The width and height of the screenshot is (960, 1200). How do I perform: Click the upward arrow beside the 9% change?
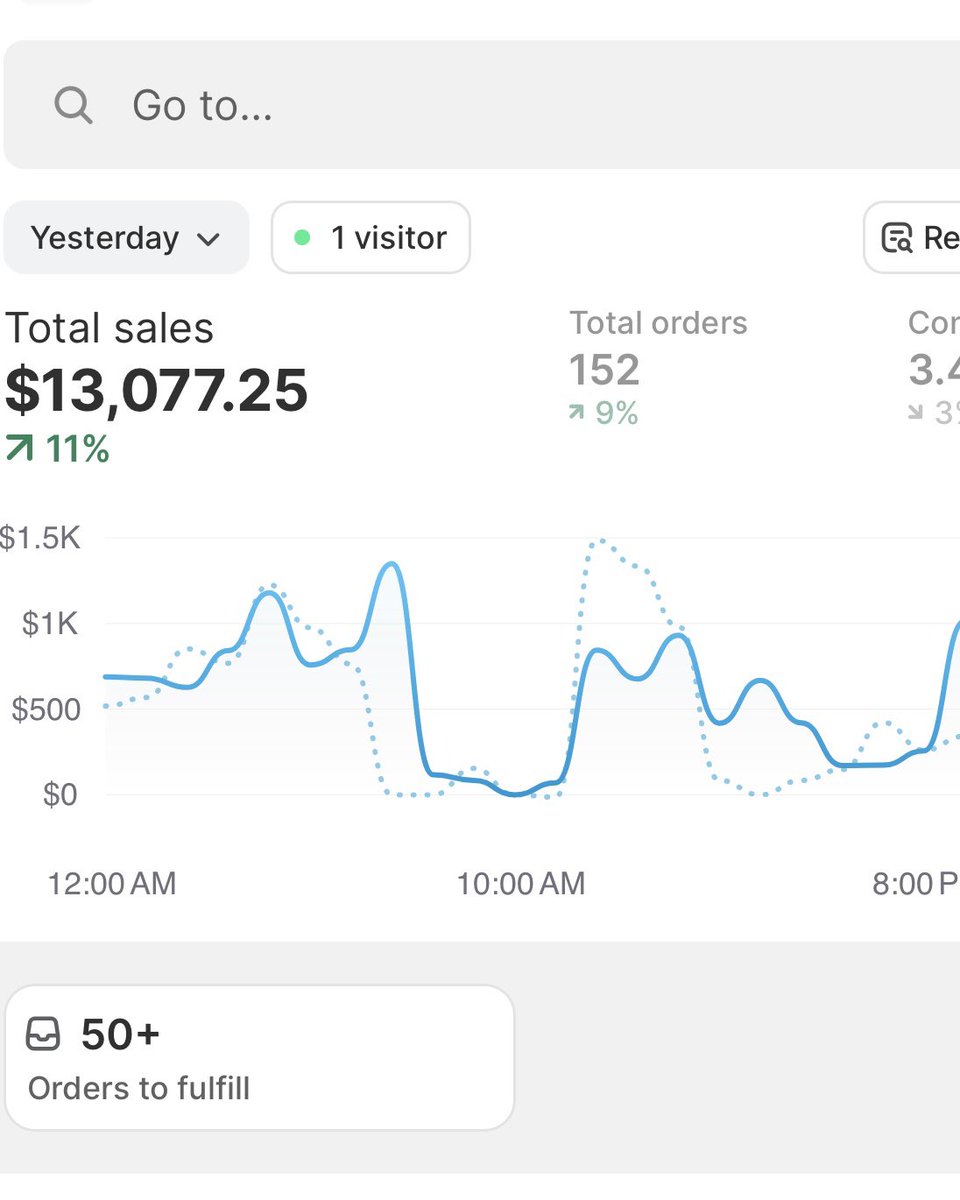tap(577, 412)
